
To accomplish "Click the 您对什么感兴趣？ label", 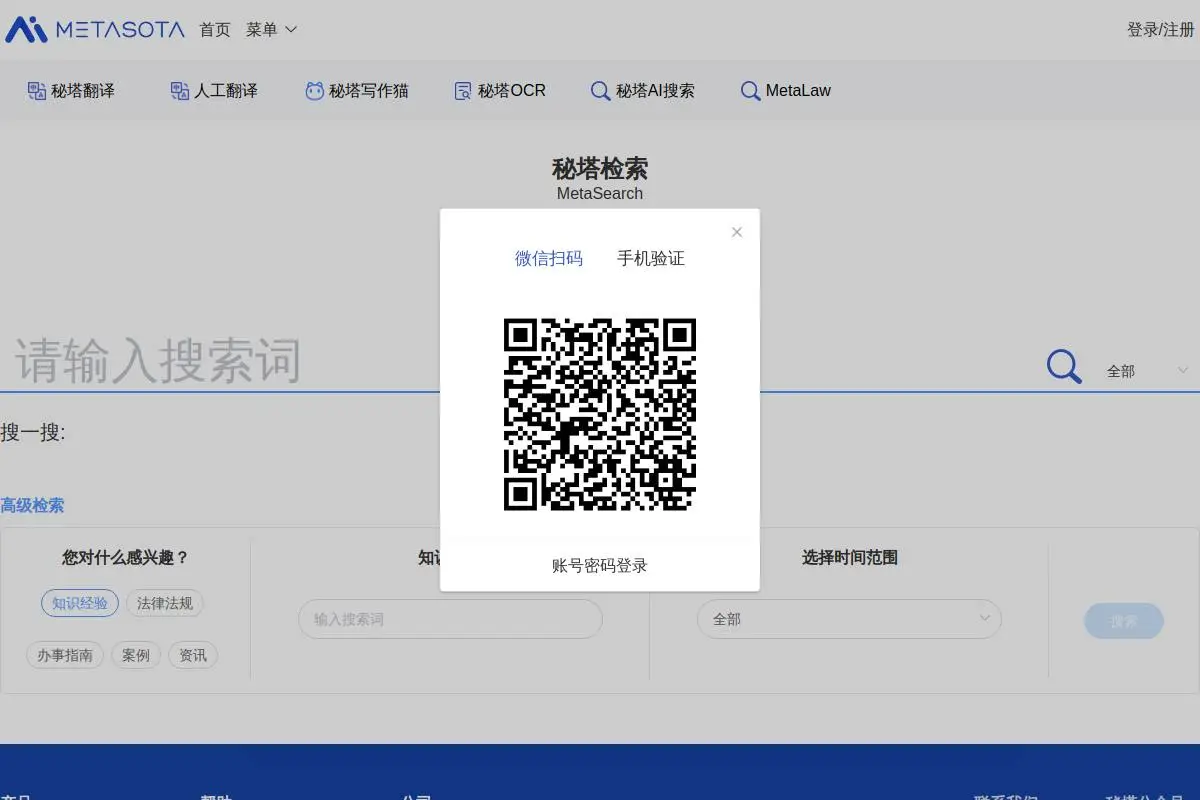I will [x=125, y=557].
